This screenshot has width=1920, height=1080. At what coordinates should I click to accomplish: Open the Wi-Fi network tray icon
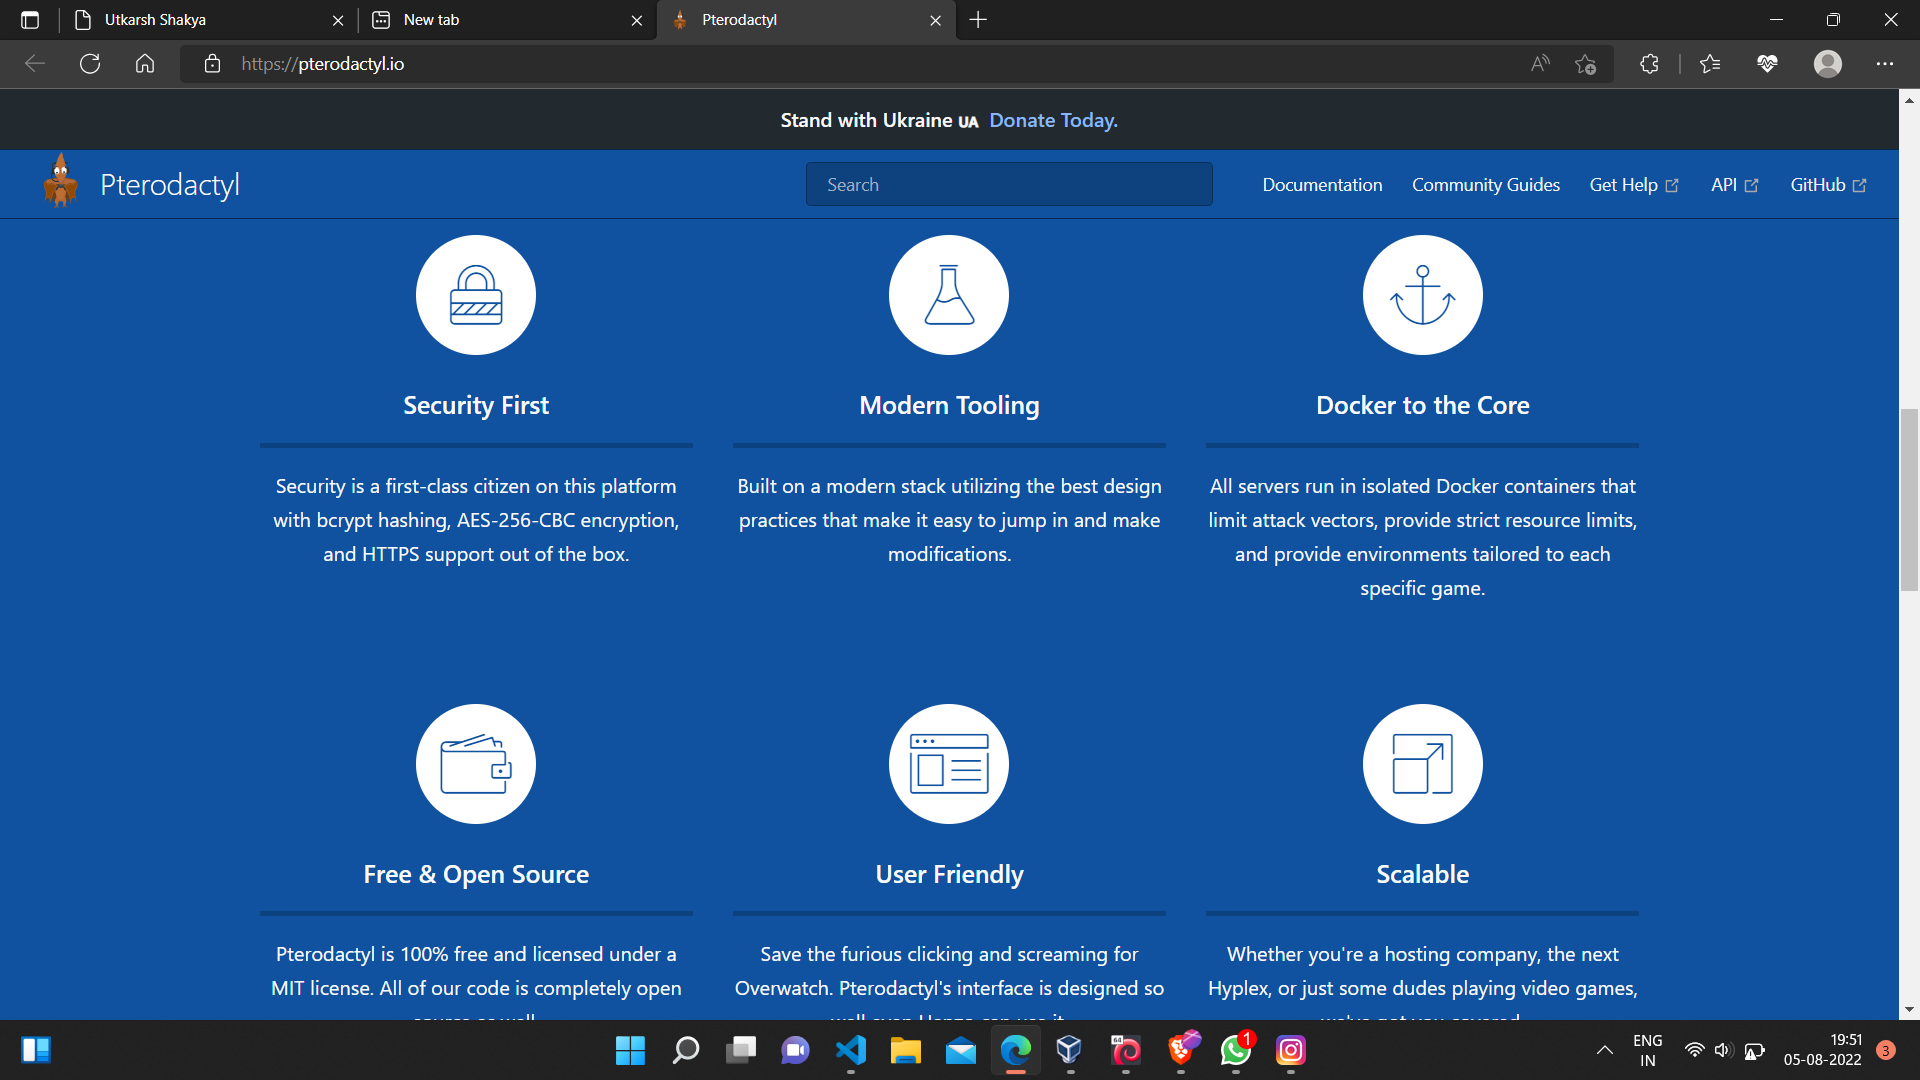[1694, 1050]
